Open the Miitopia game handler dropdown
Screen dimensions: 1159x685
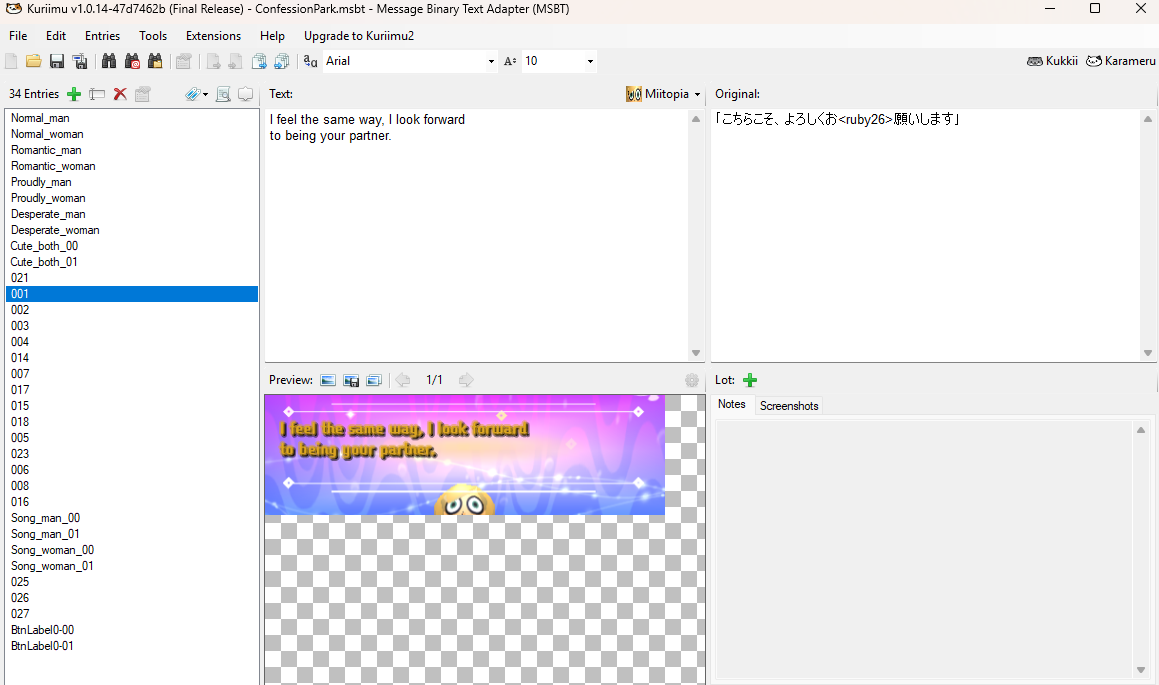(664, 94)
